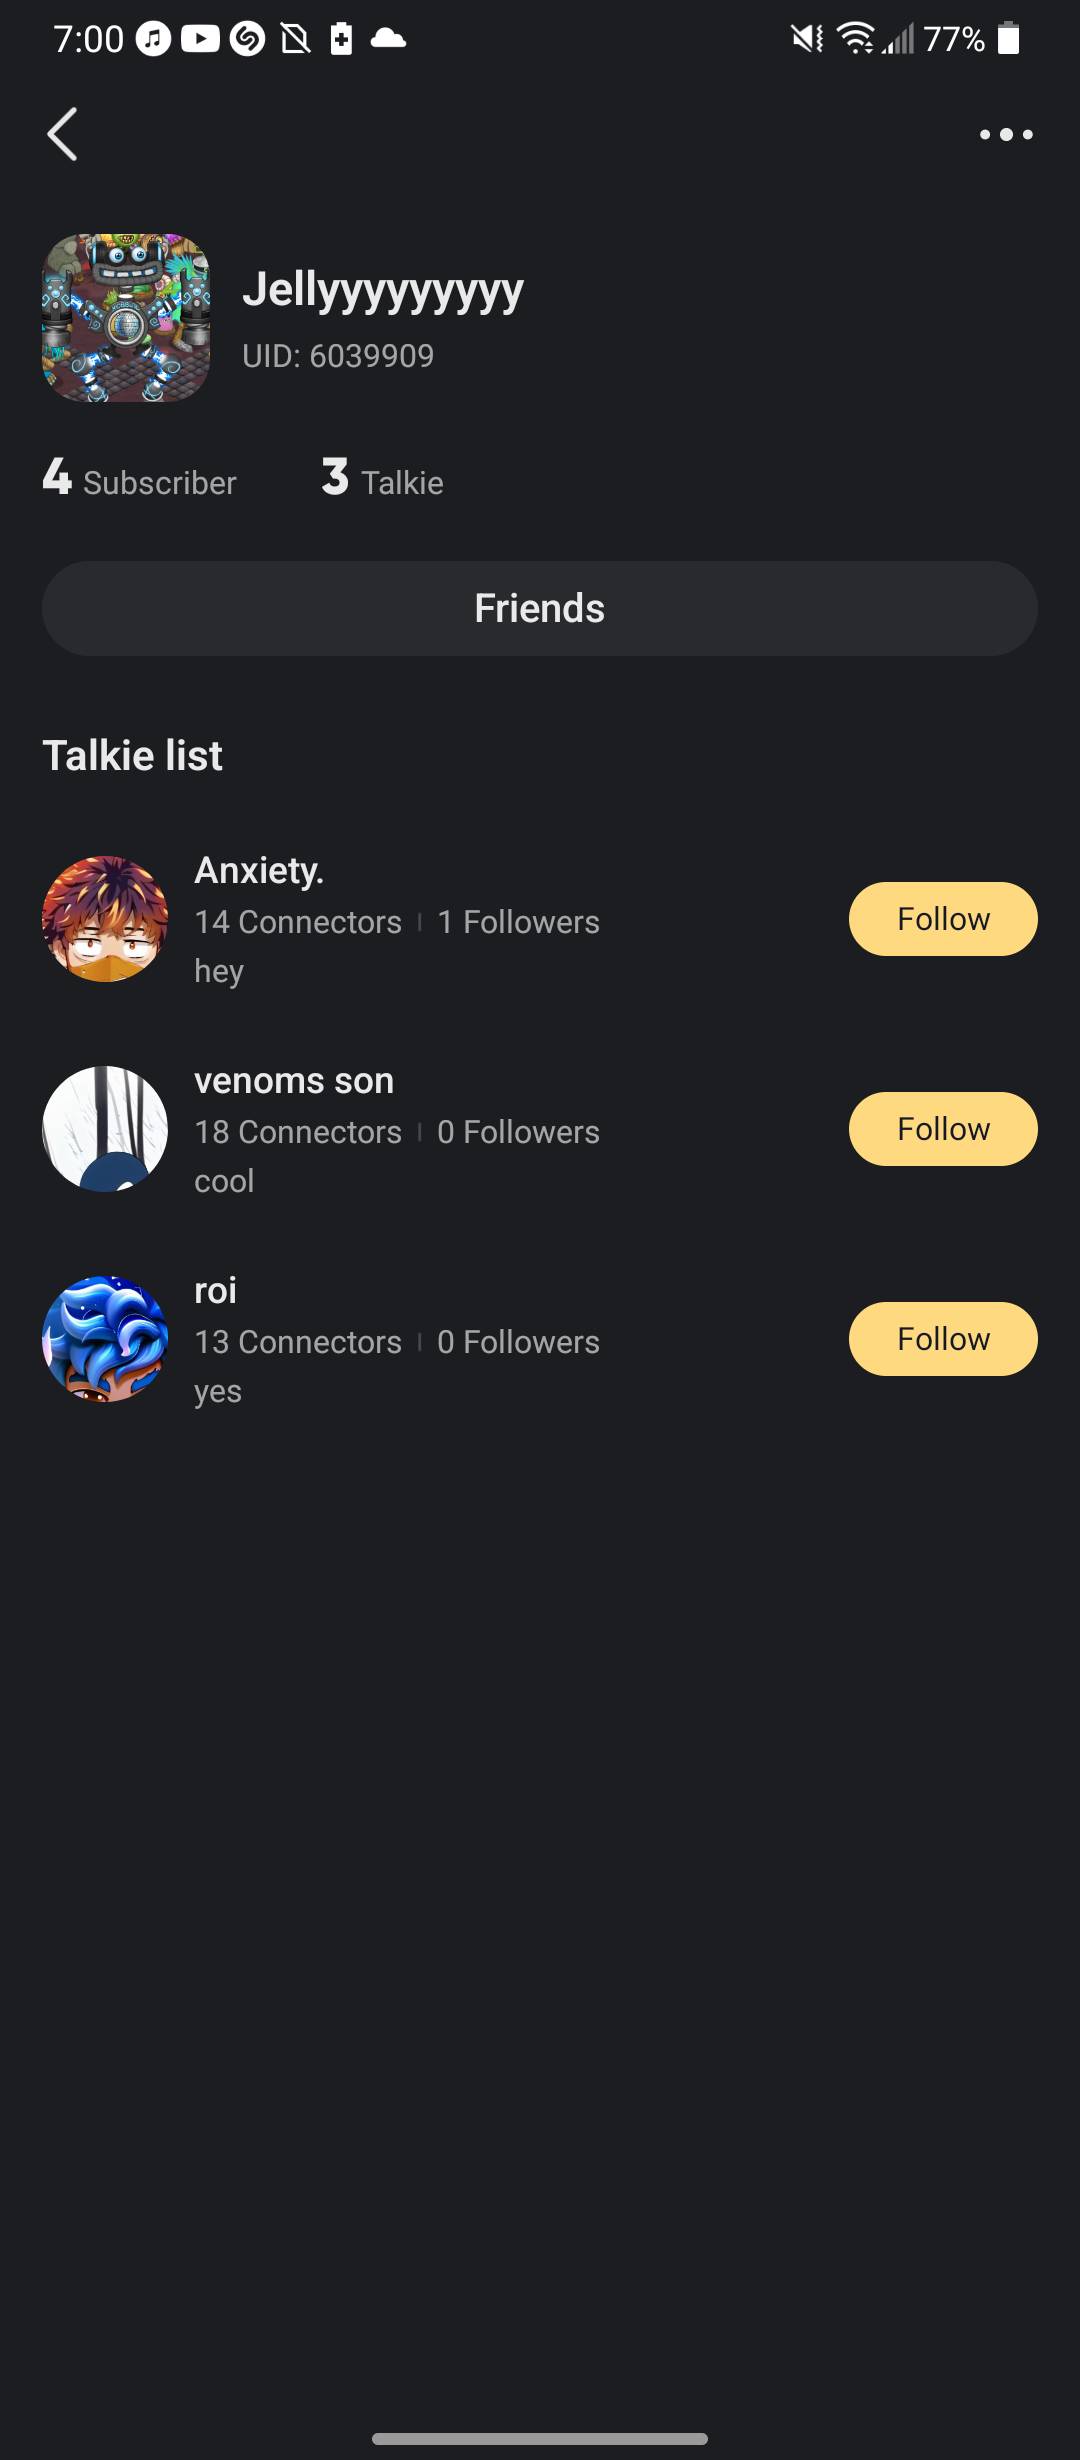Tap the cloud status bar icon
The image size is (1080, 2460).
pos(388,39)
